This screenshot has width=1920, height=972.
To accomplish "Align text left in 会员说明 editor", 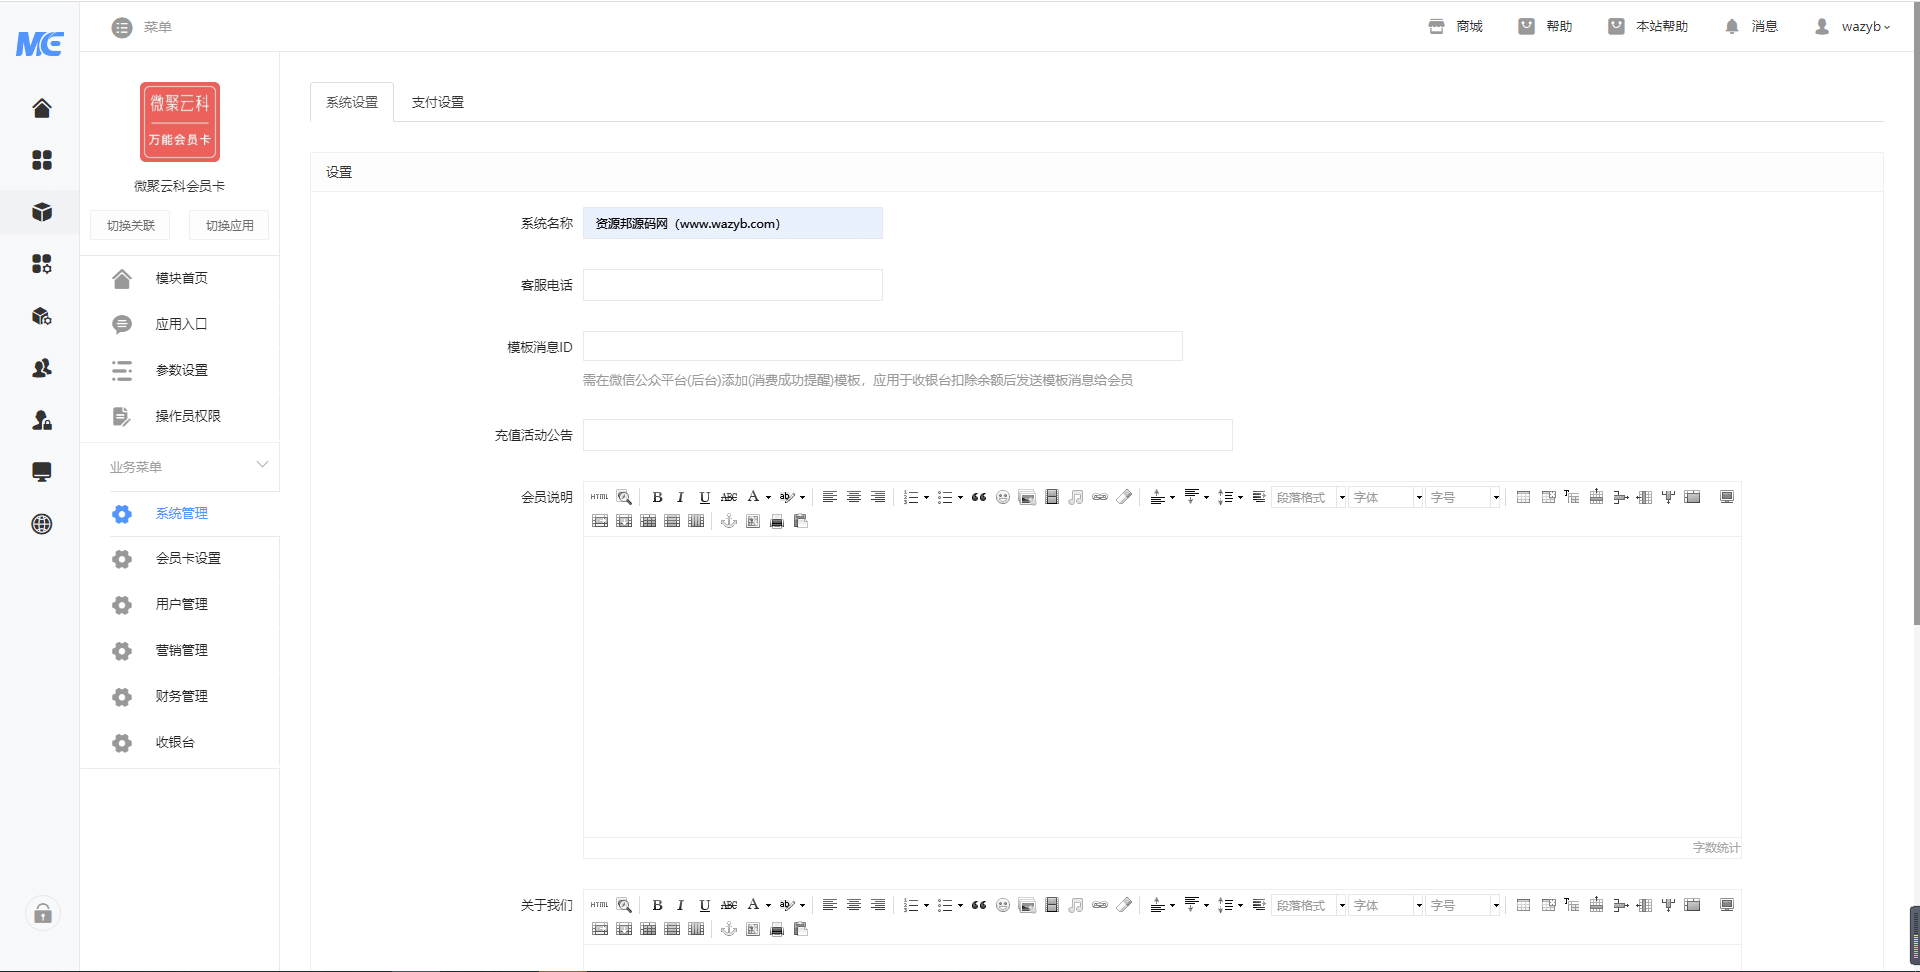I will click(x=830, y=497).
